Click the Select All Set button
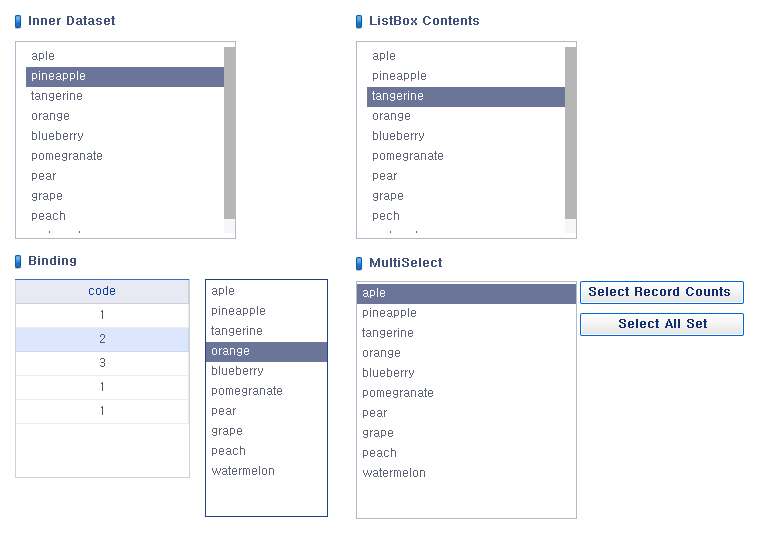759x540 pixels. point(662,324)
